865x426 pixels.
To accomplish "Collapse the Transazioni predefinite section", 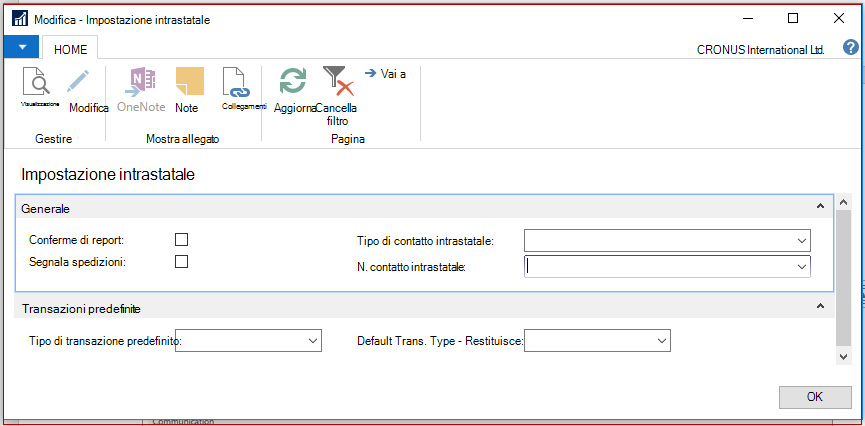I will pos(820,306).
